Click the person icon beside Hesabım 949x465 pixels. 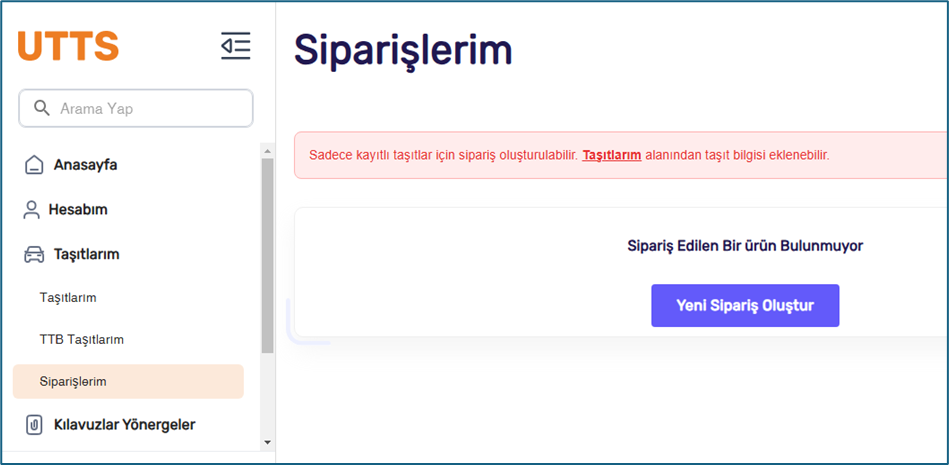[x=31, y=209]
